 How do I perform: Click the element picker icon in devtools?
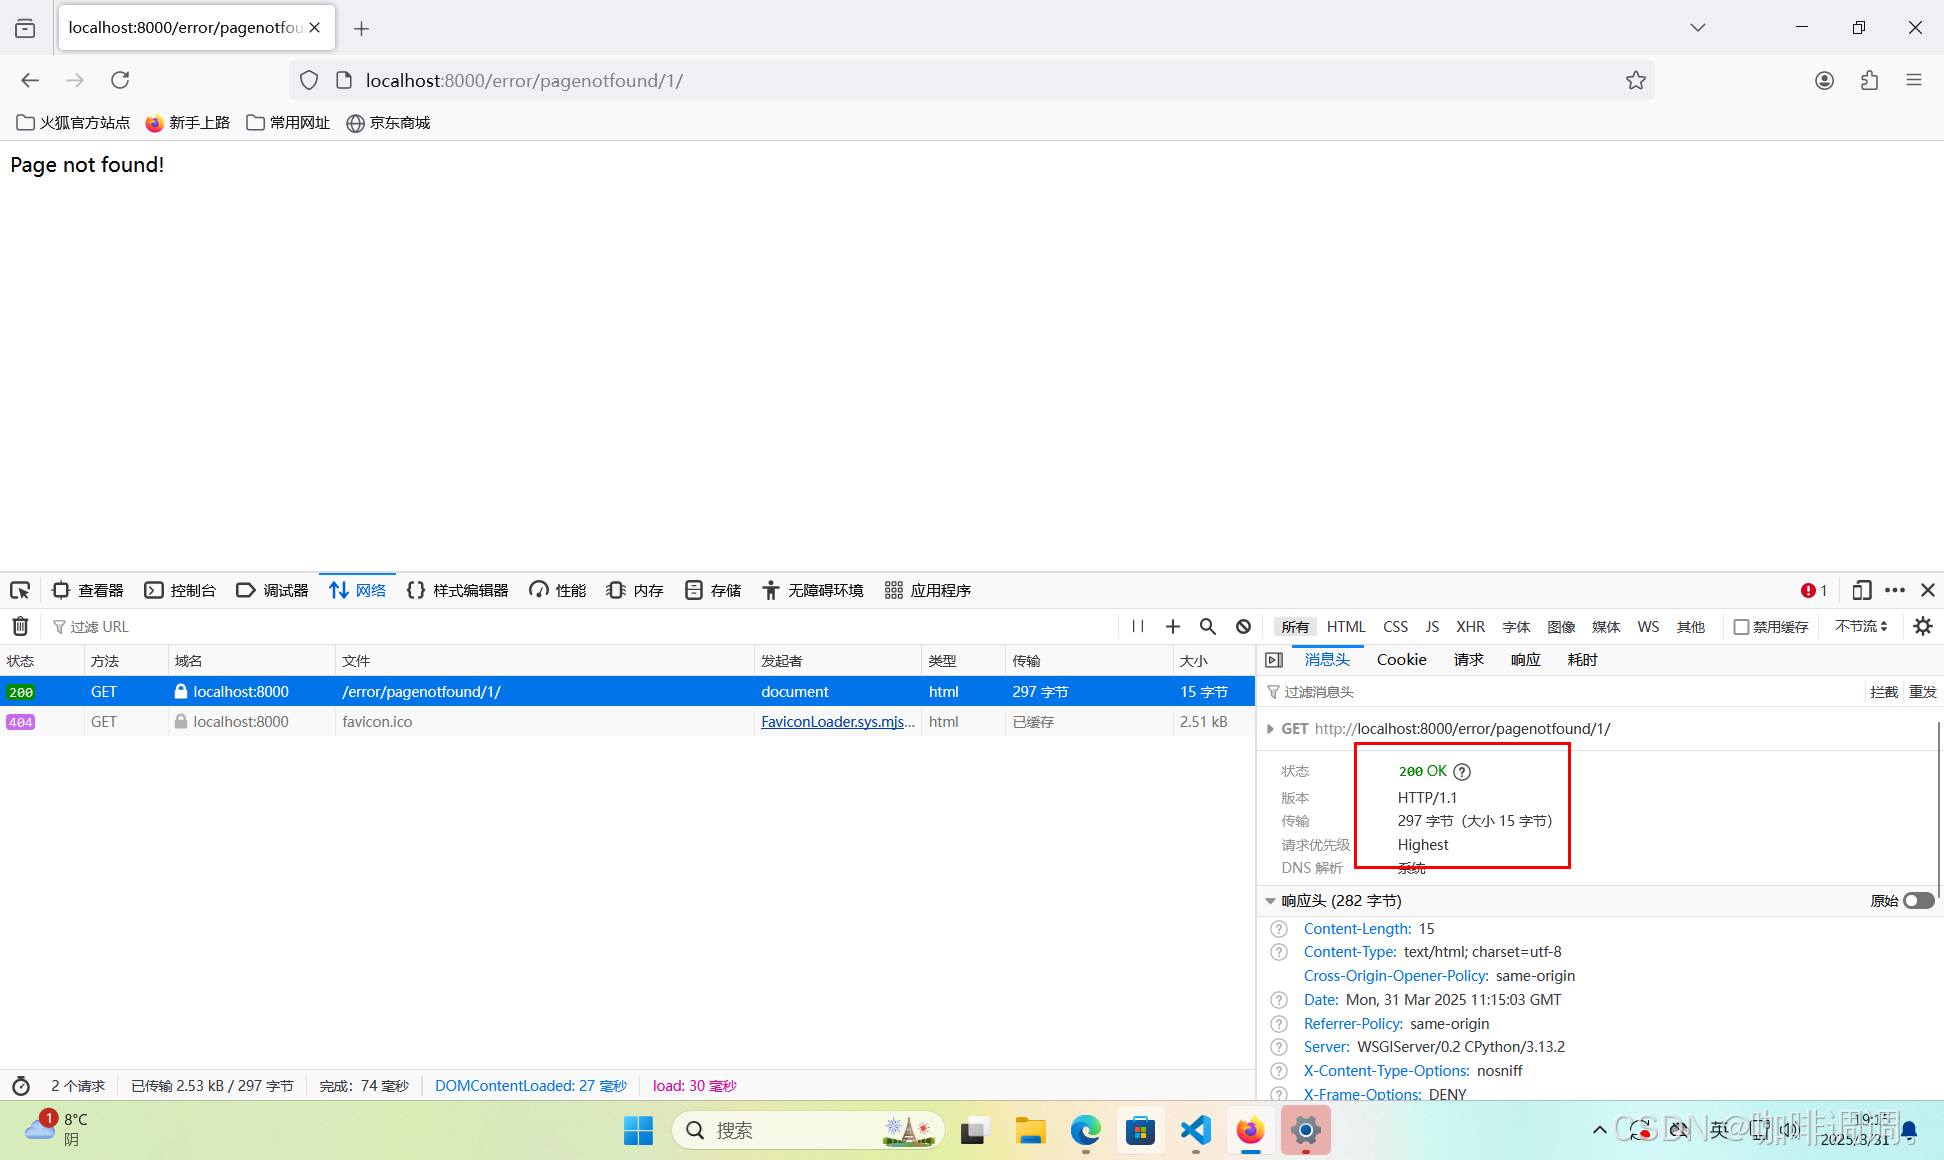20,590
